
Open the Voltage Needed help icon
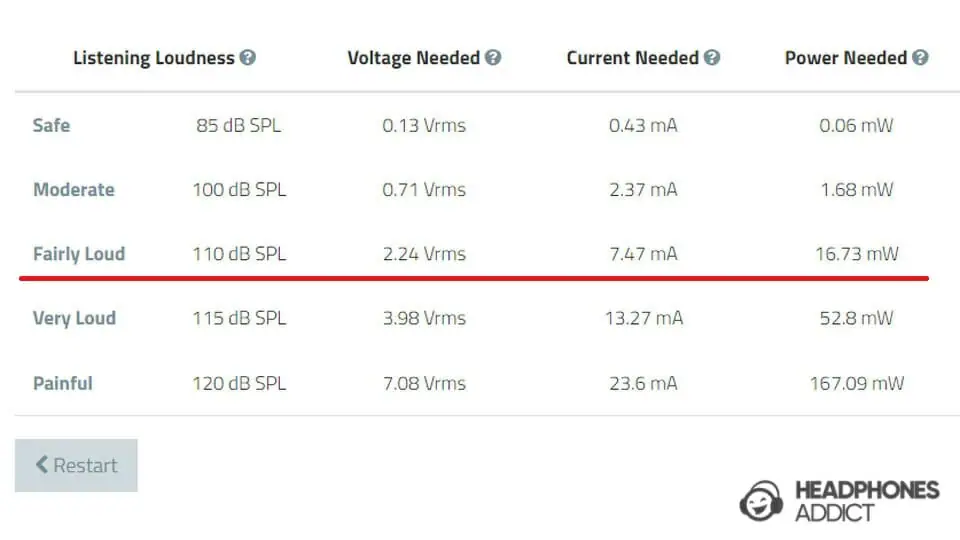[x=493, y=58]
